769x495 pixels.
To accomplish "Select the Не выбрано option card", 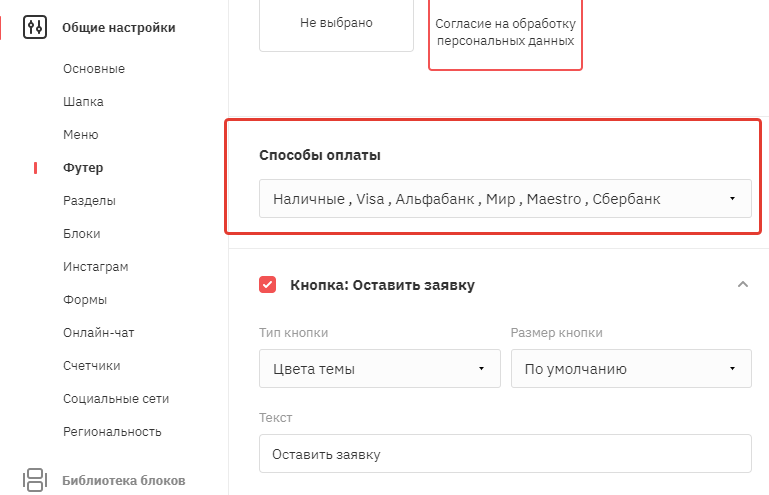I will 336,24.
